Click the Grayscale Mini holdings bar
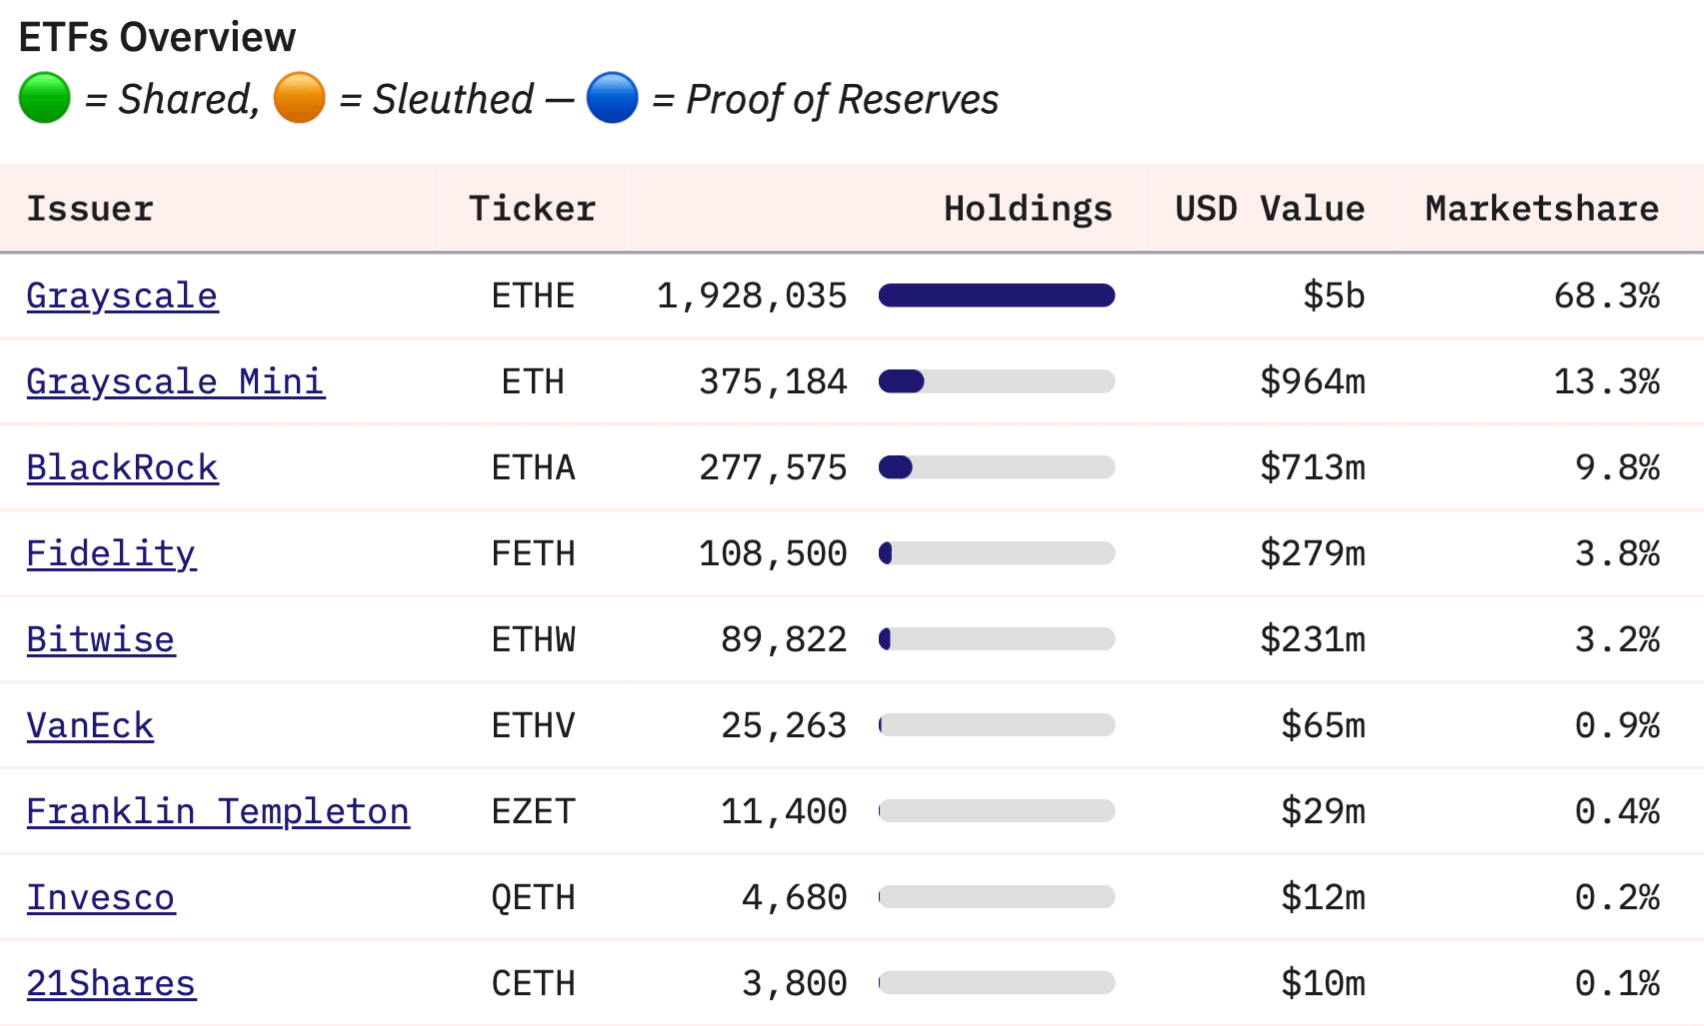This screenshot has height=1026, width=1704. click(997, 381)
